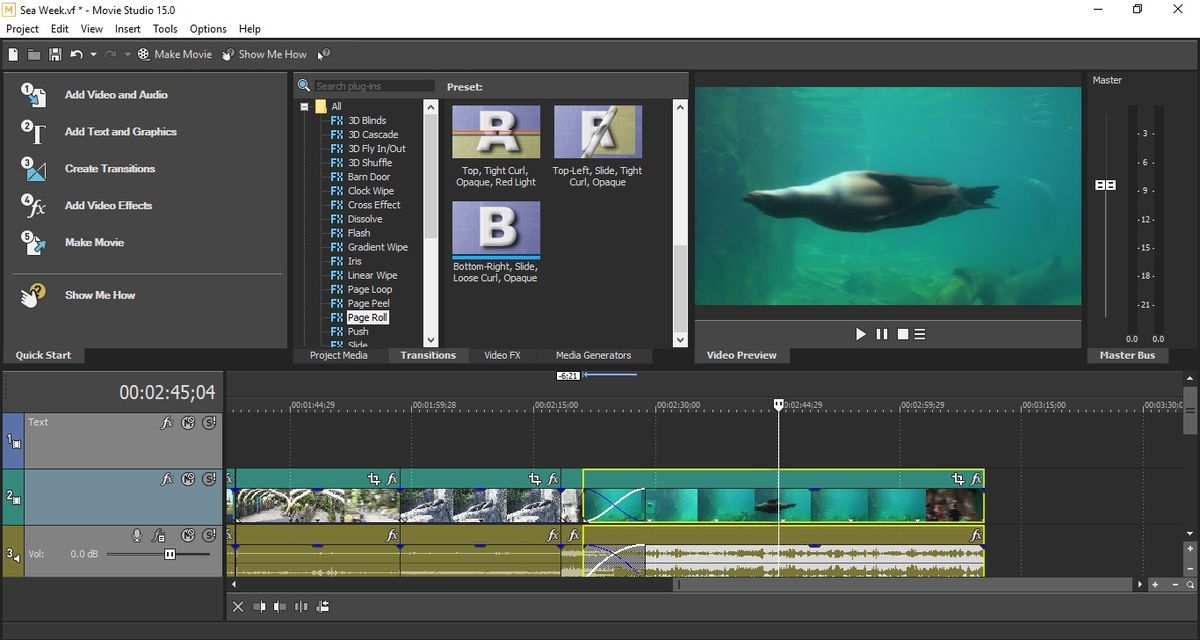The height and width of the screenshot is (640, 1200).
Task: Open the undo history dropdown arrow
Action: [93, 54]
